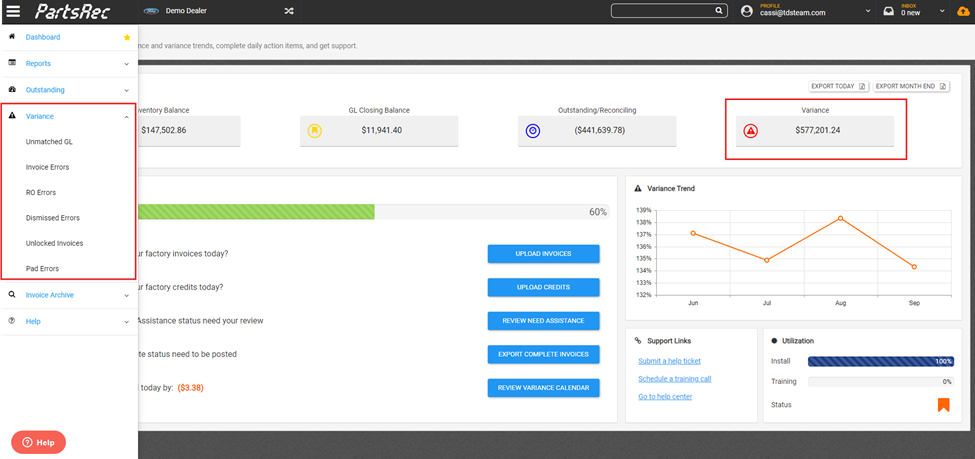
Task: Click the shuffle dealer switch icon
Action: click(289, 11)
